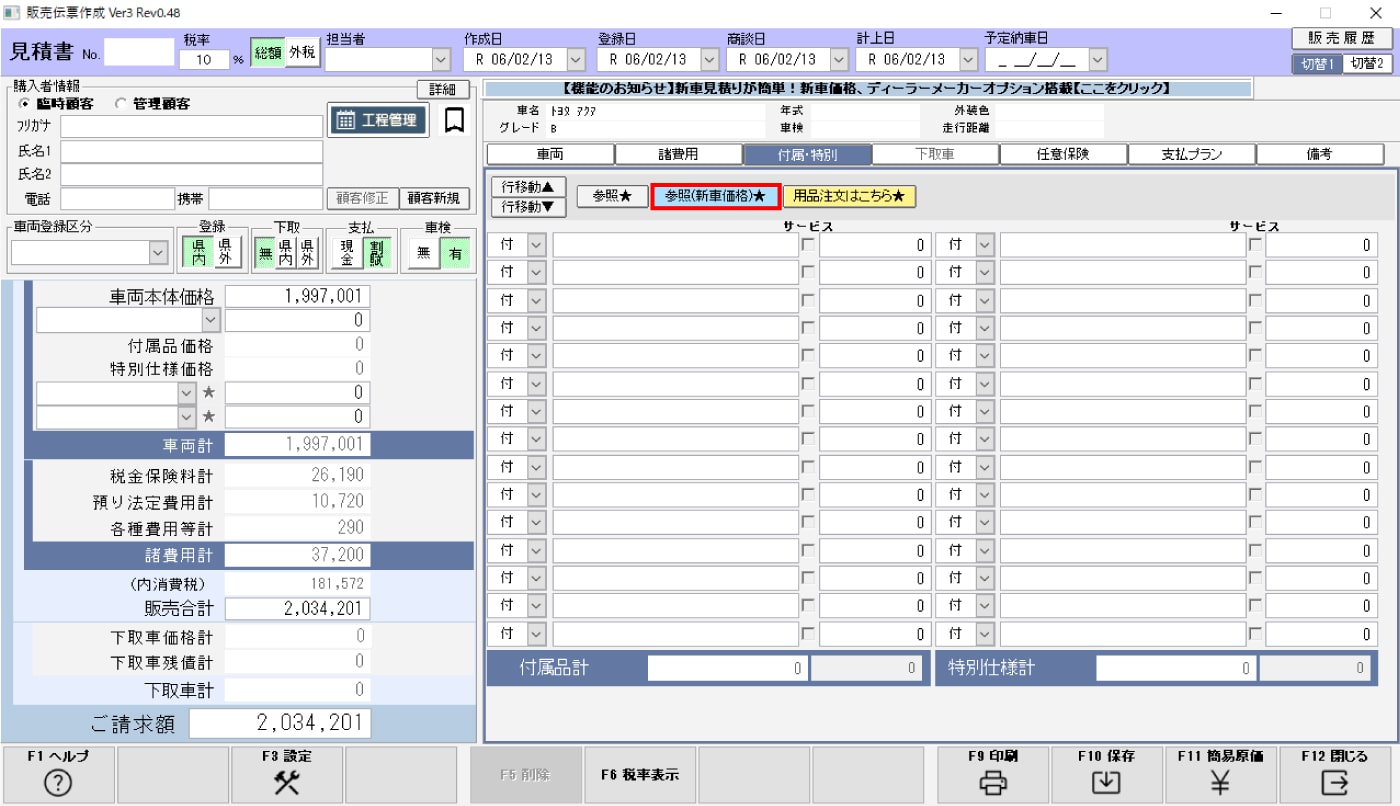Viewport: 1400px width, 806px height.
Task: Open first row 付 type dropdown on the left
Action: (536, 245)
